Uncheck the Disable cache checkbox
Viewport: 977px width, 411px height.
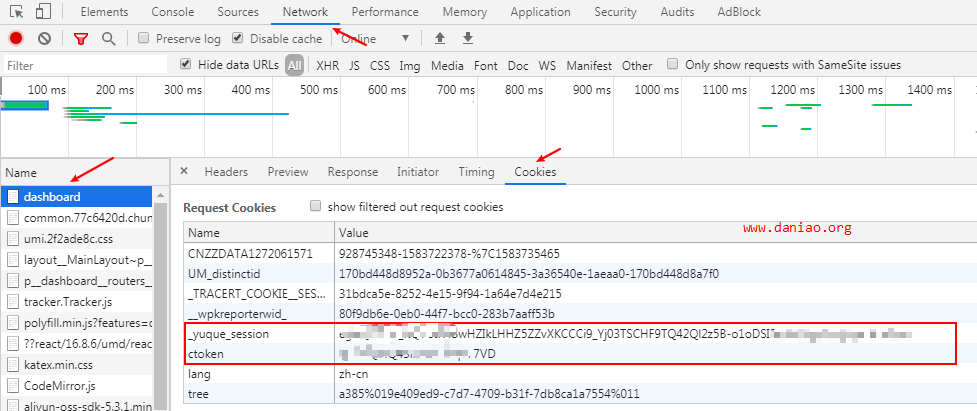pos(237,39)
